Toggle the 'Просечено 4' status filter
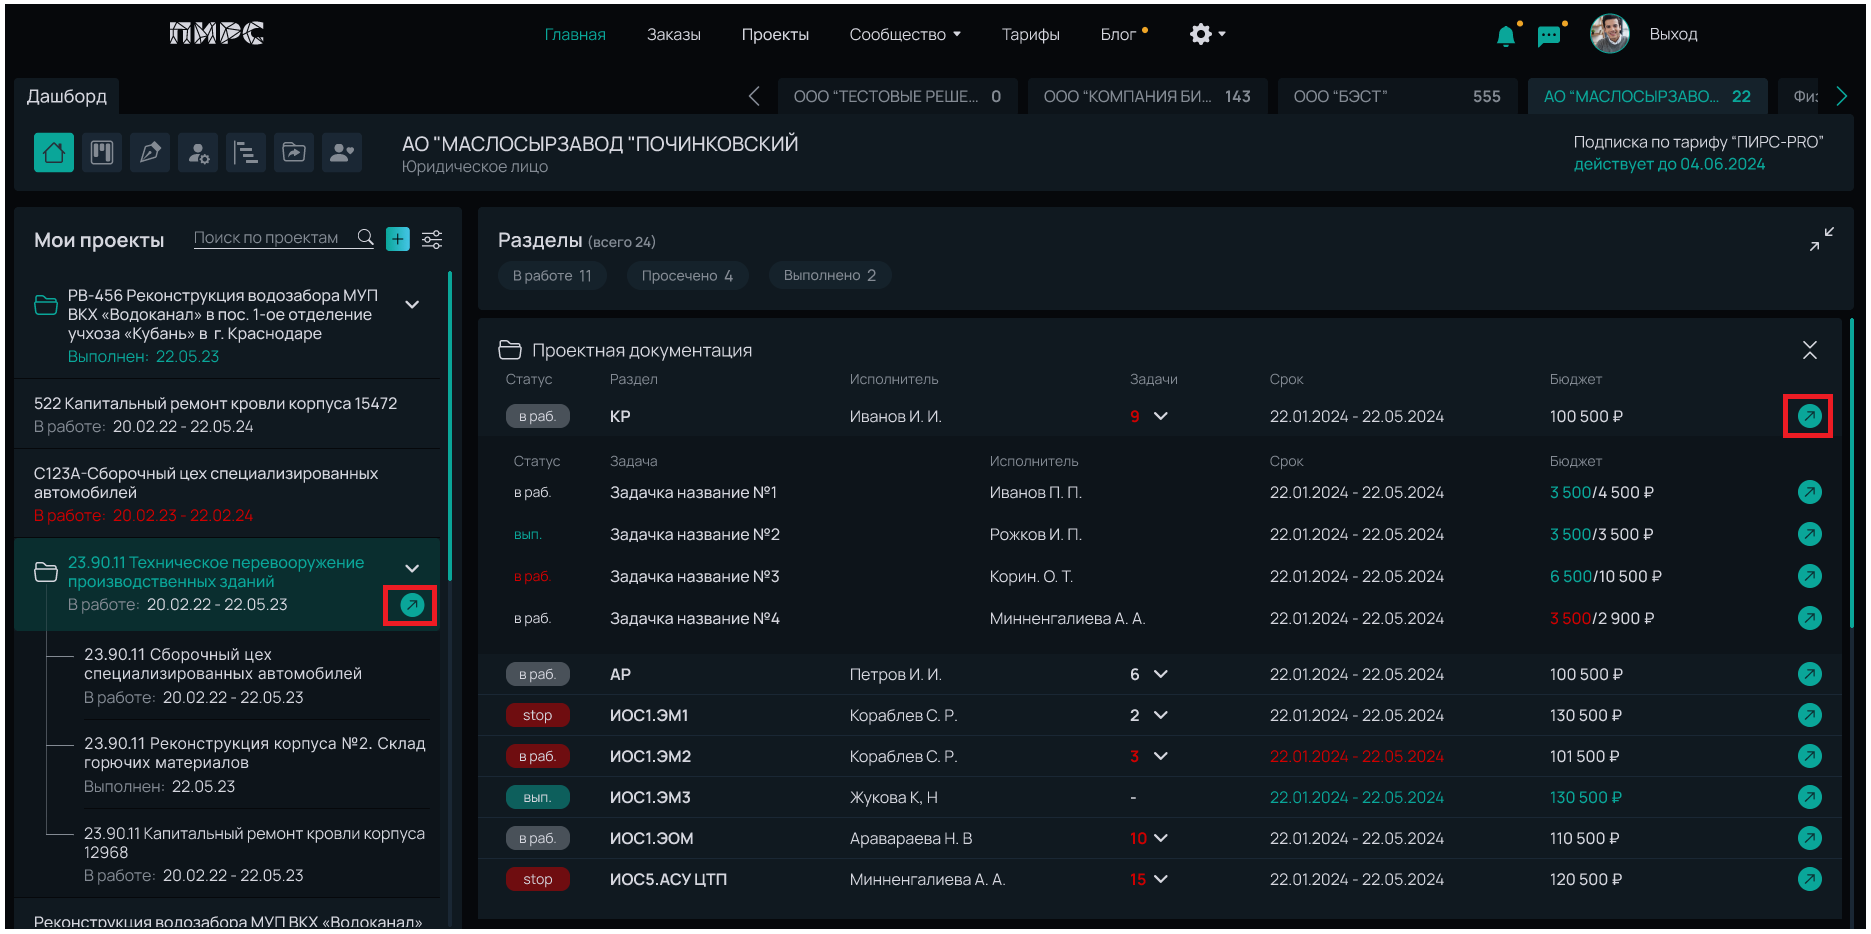 pyautogui.click(x=687, y=276)
